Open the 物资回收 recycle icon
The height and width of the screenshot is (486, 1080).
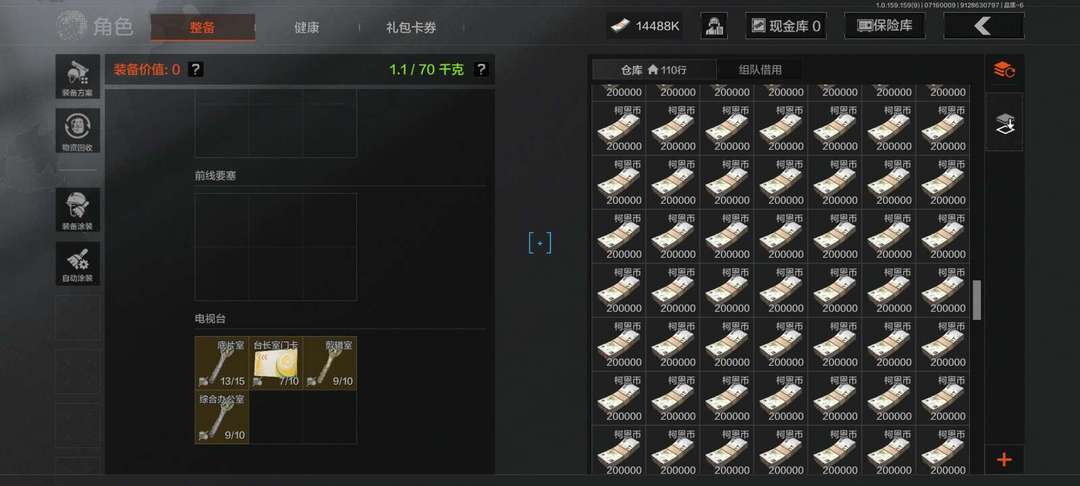(x=78, y=130)
